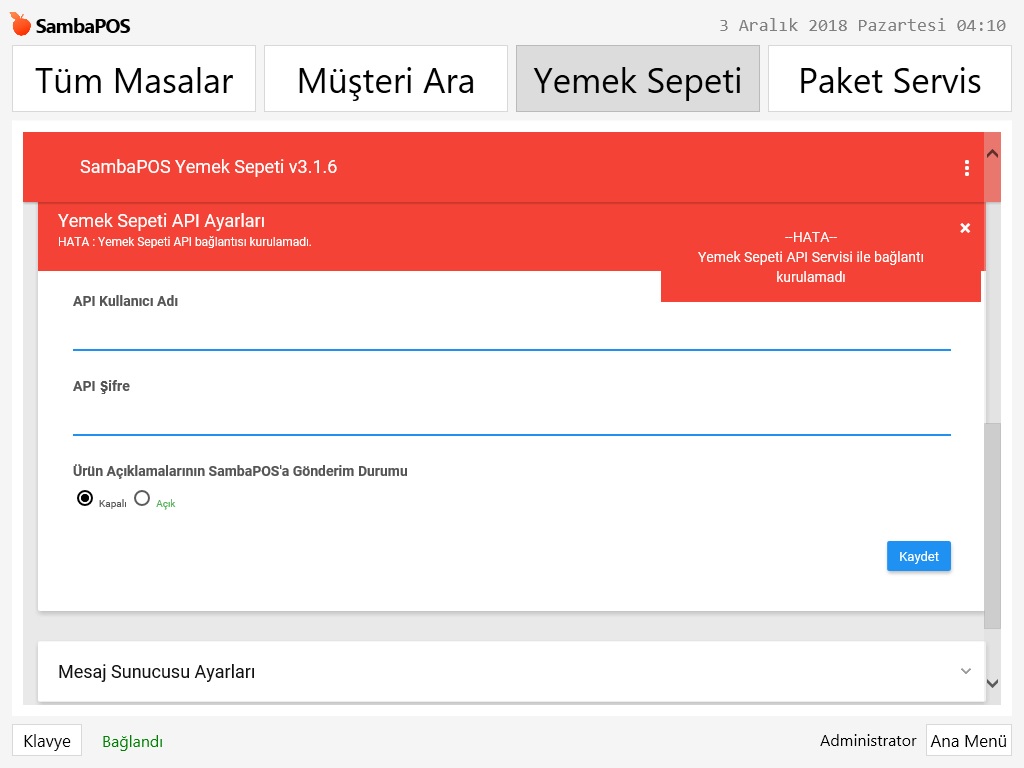The image size is (1024, 768).
Task: Click the Administrator user label
Action: [867, 741]
